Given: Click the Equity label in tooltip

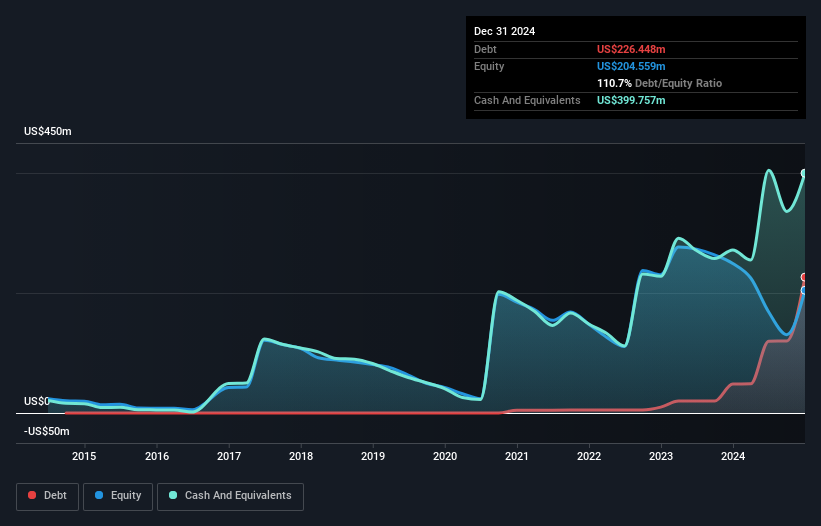Looking at the screenshot, I should tap(489, 66).
